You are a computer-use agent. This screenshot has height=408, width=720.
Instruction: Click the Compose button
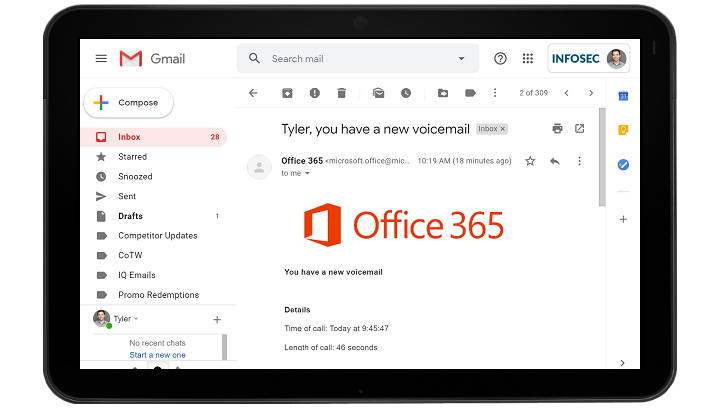point(128,102)
